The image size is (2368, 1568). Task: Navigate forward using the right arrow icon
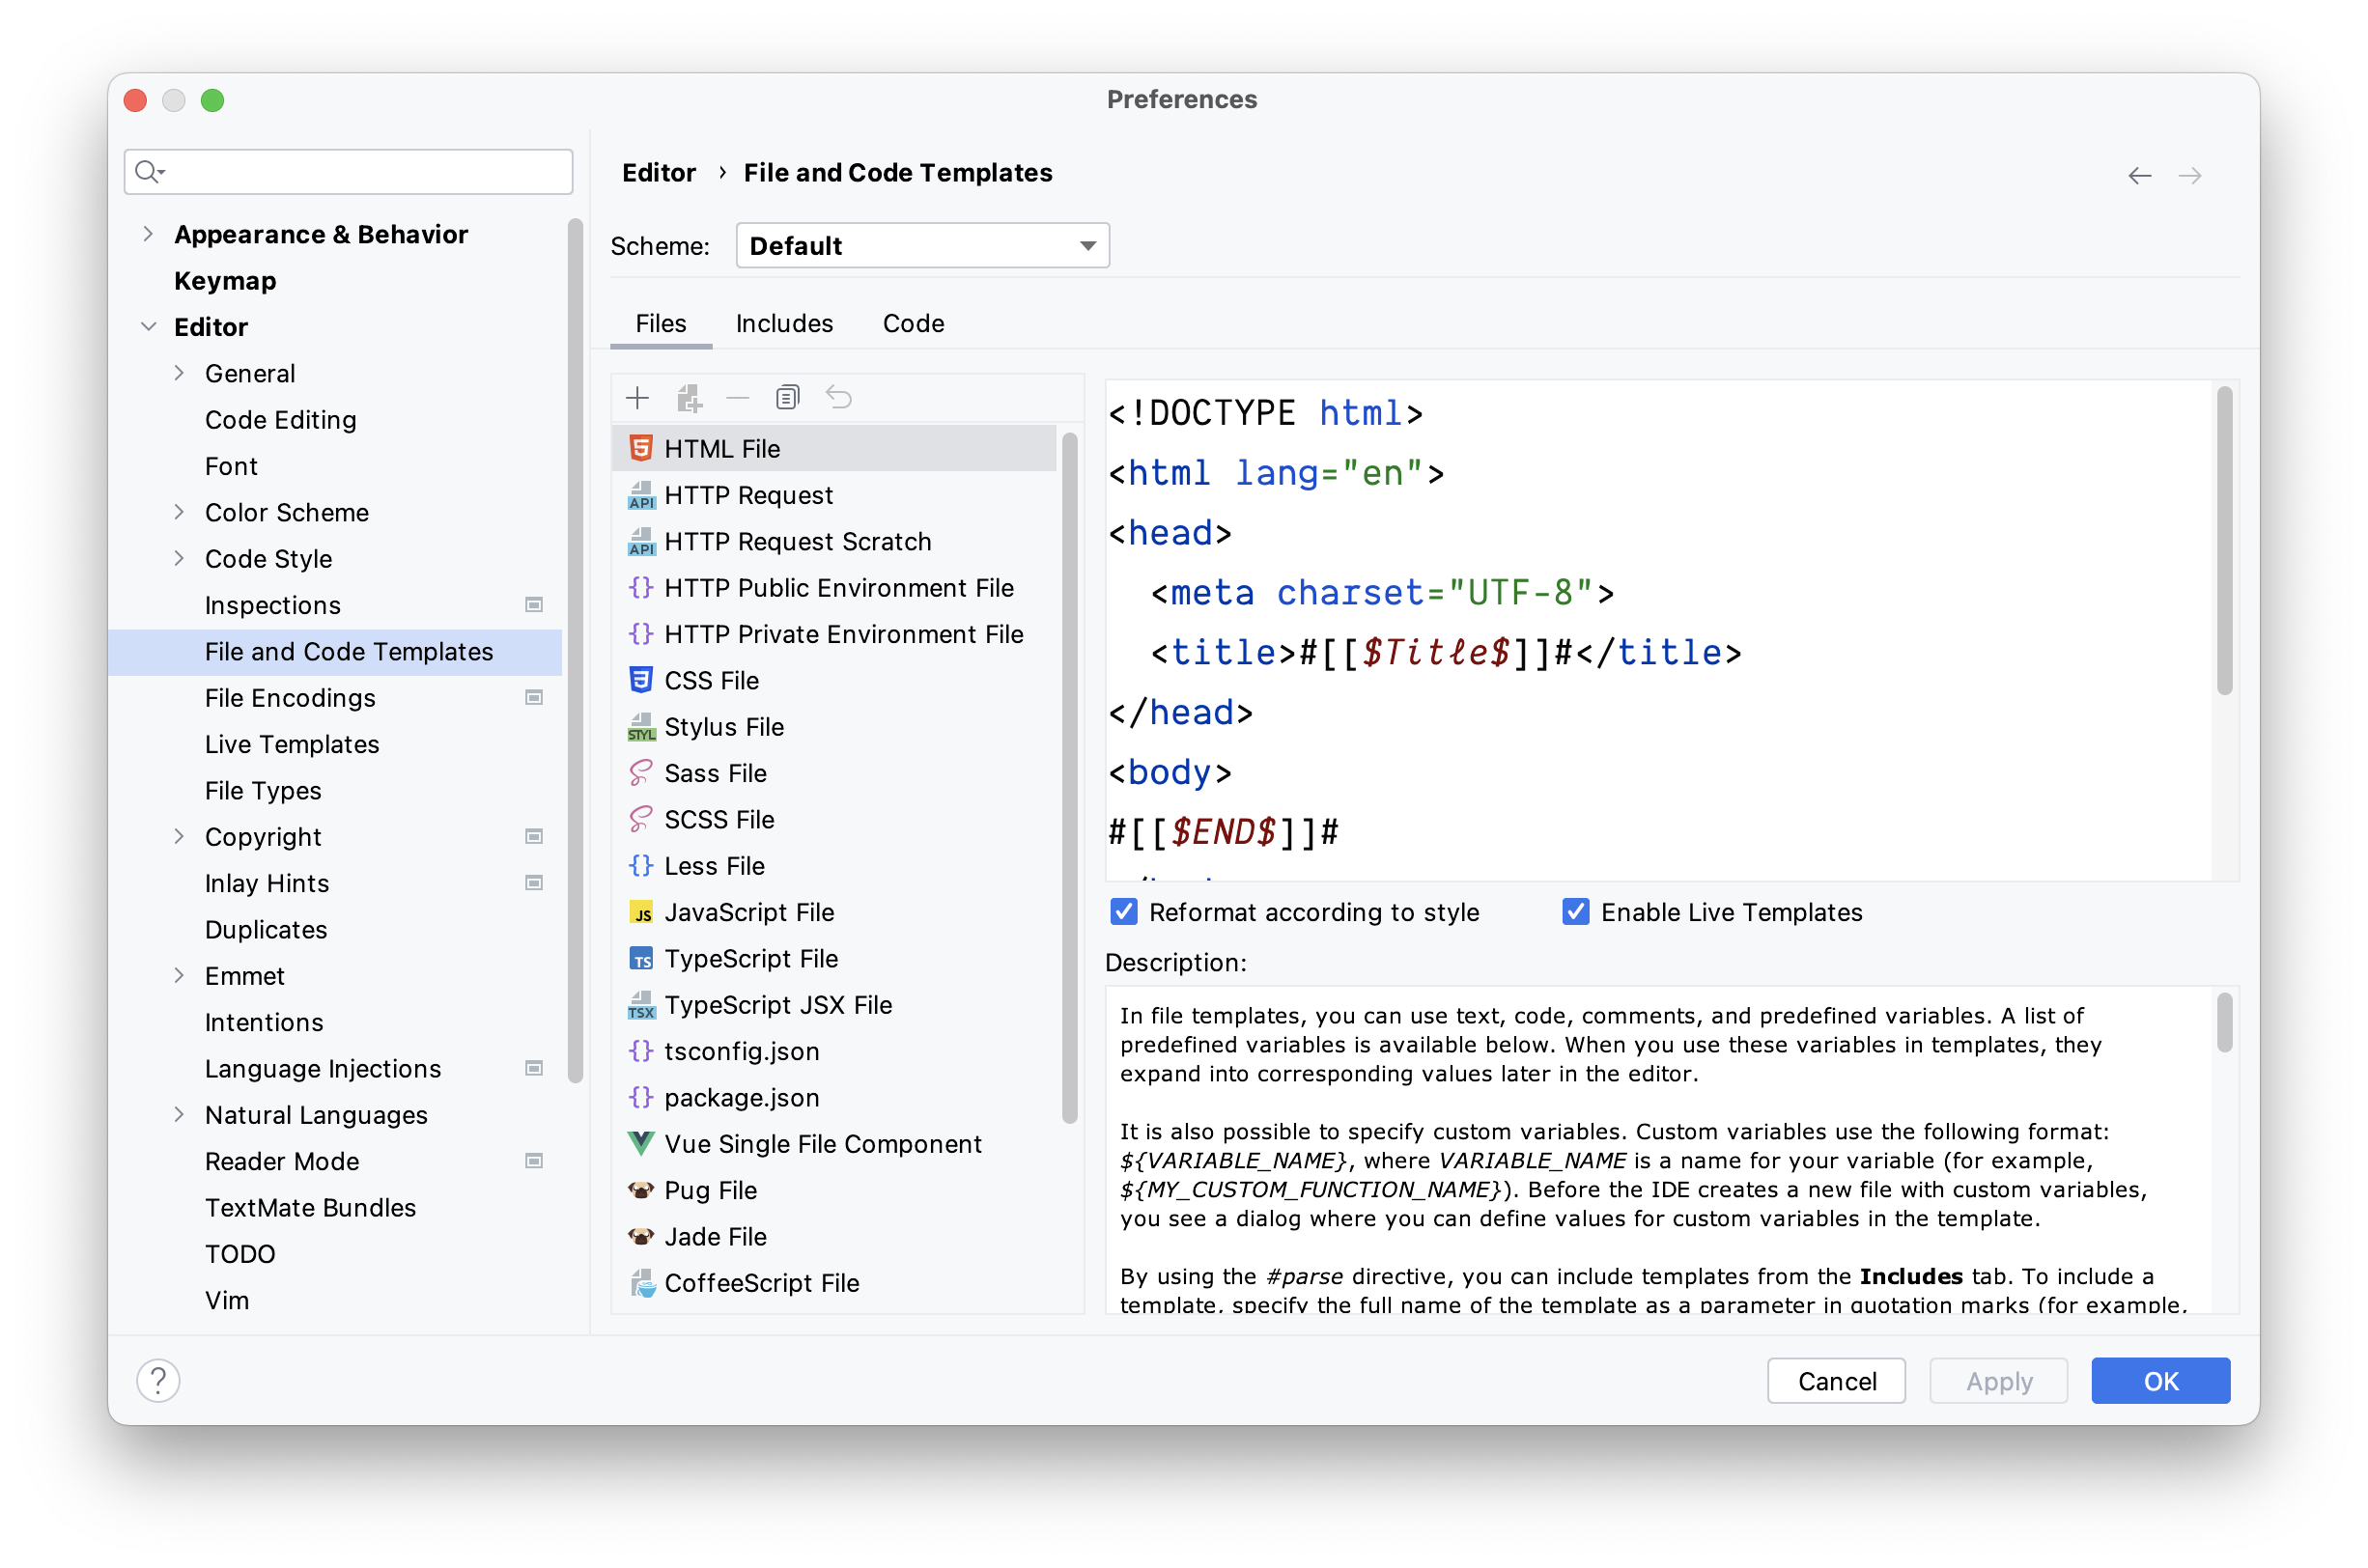pos(2191,175)
